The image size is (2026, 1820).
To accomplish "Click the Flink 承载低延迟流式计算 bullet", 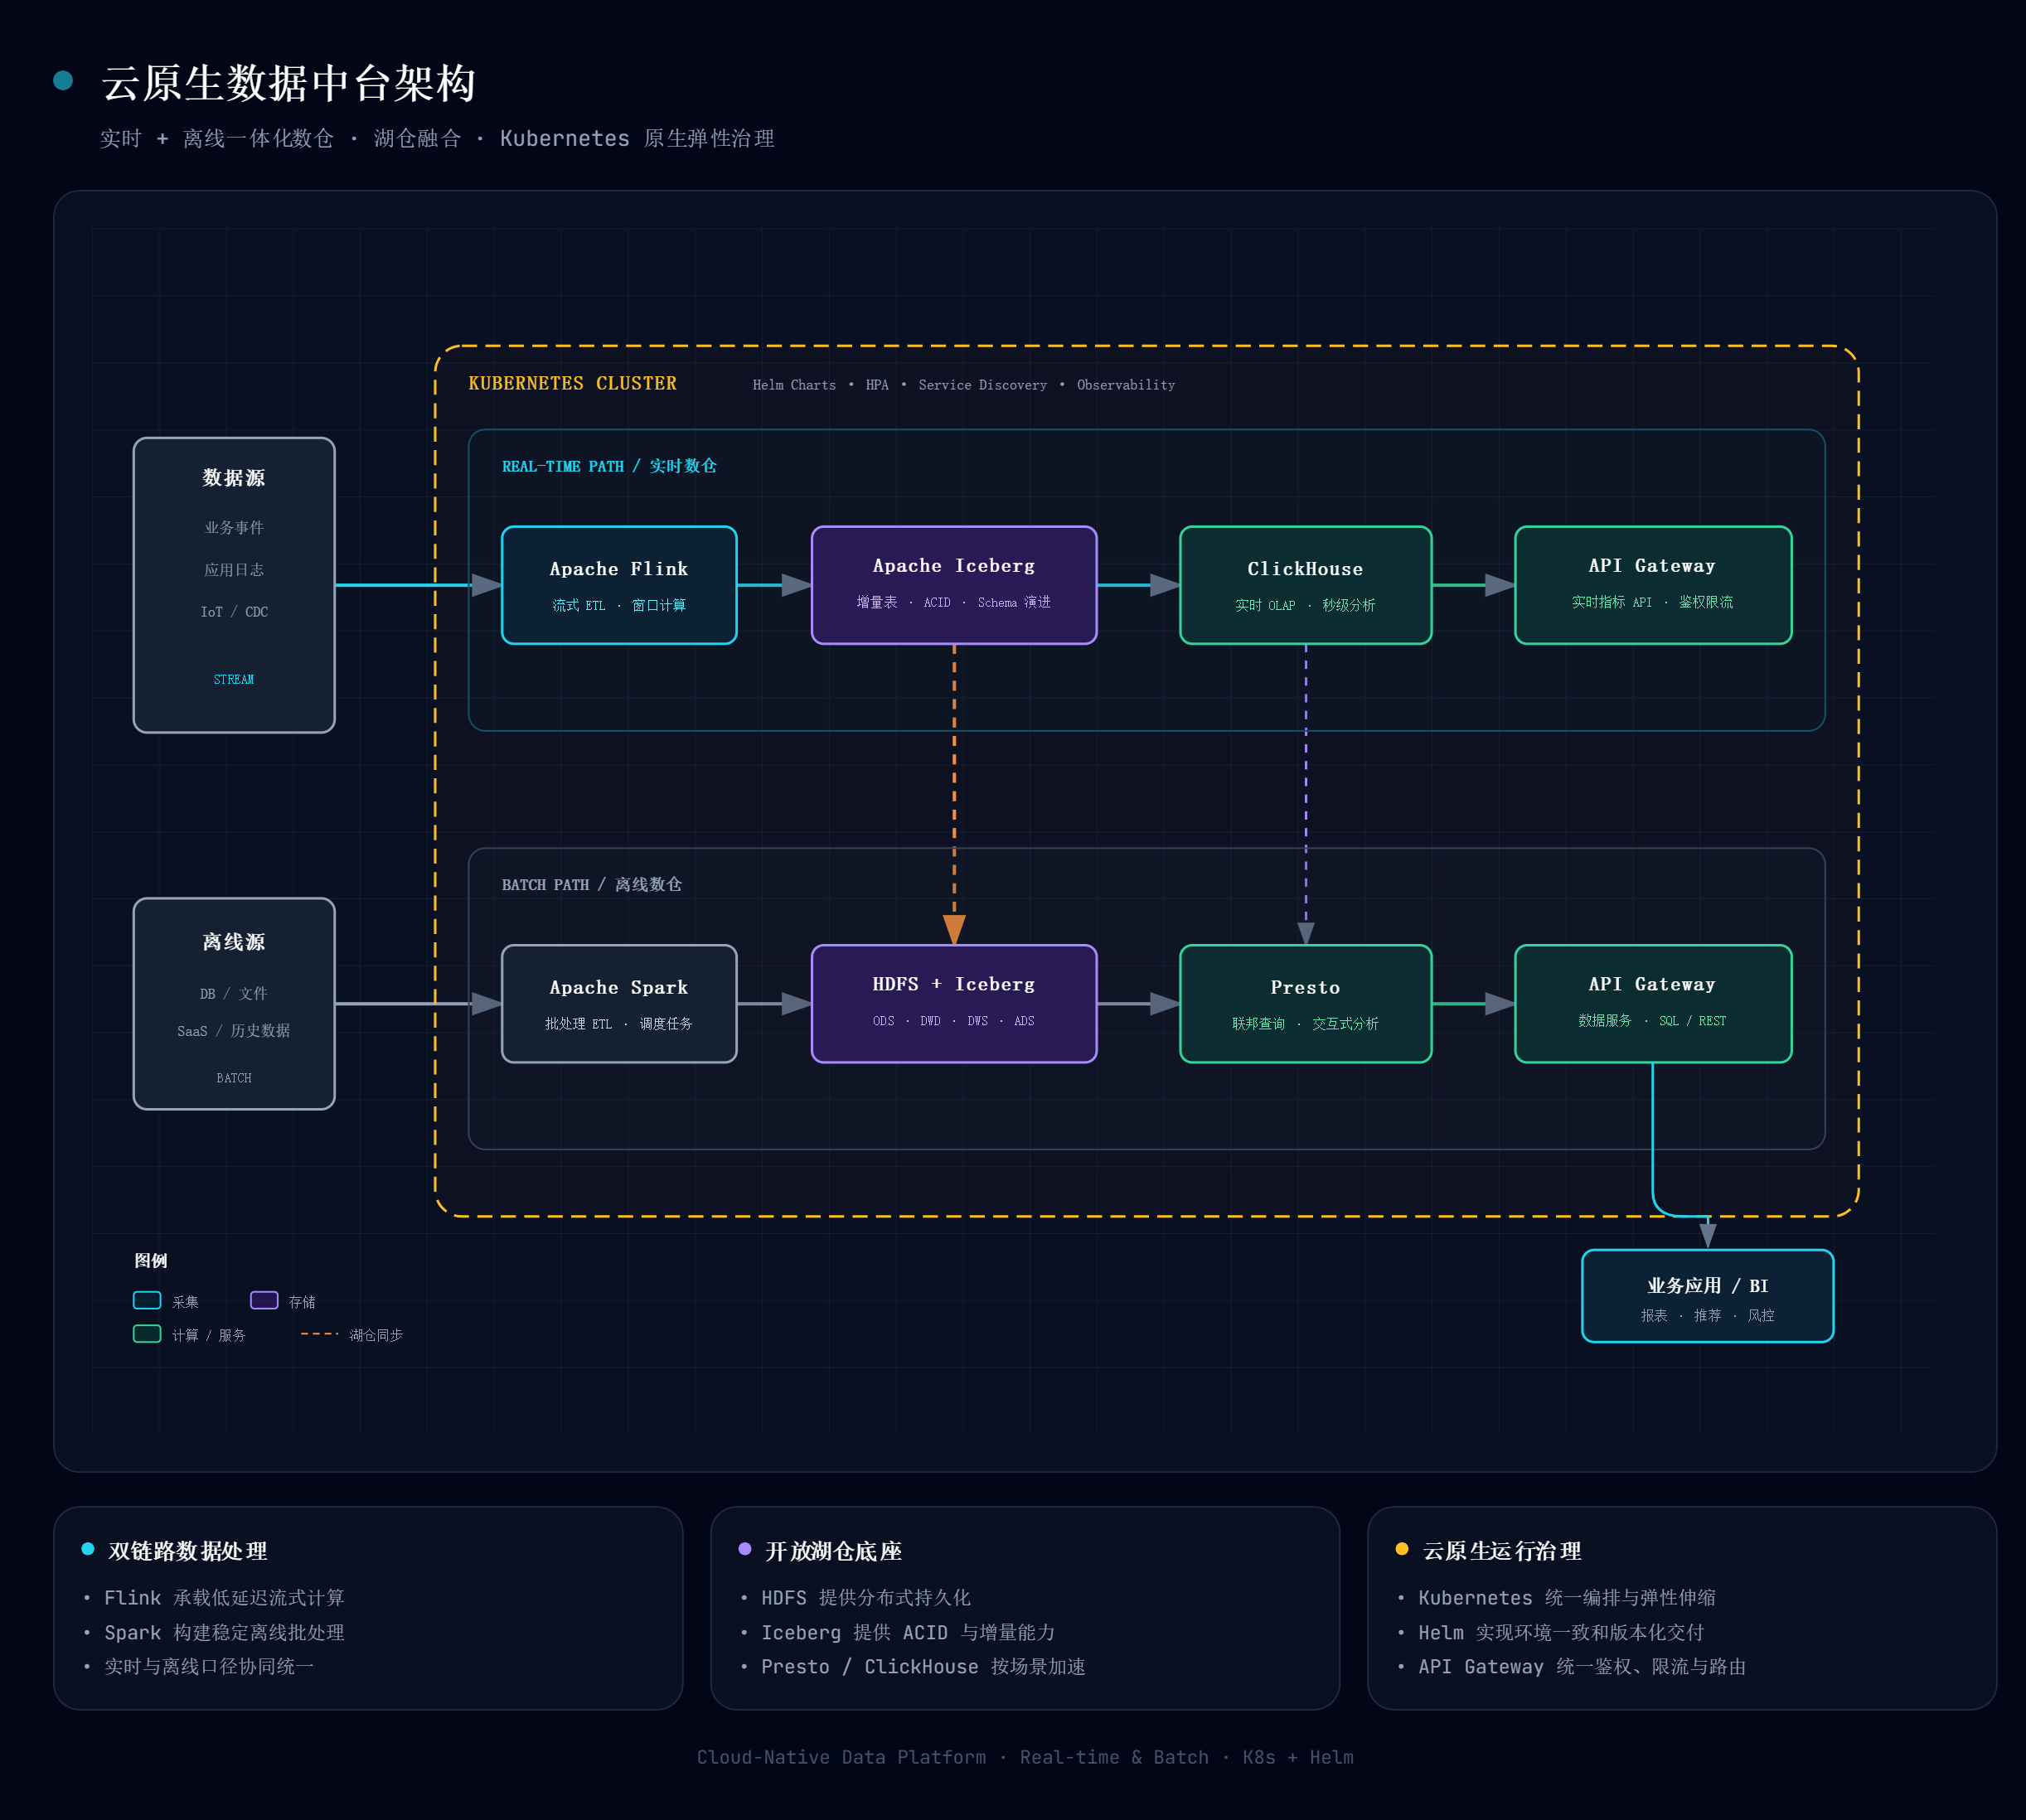I will click(x=224, y=1598).
